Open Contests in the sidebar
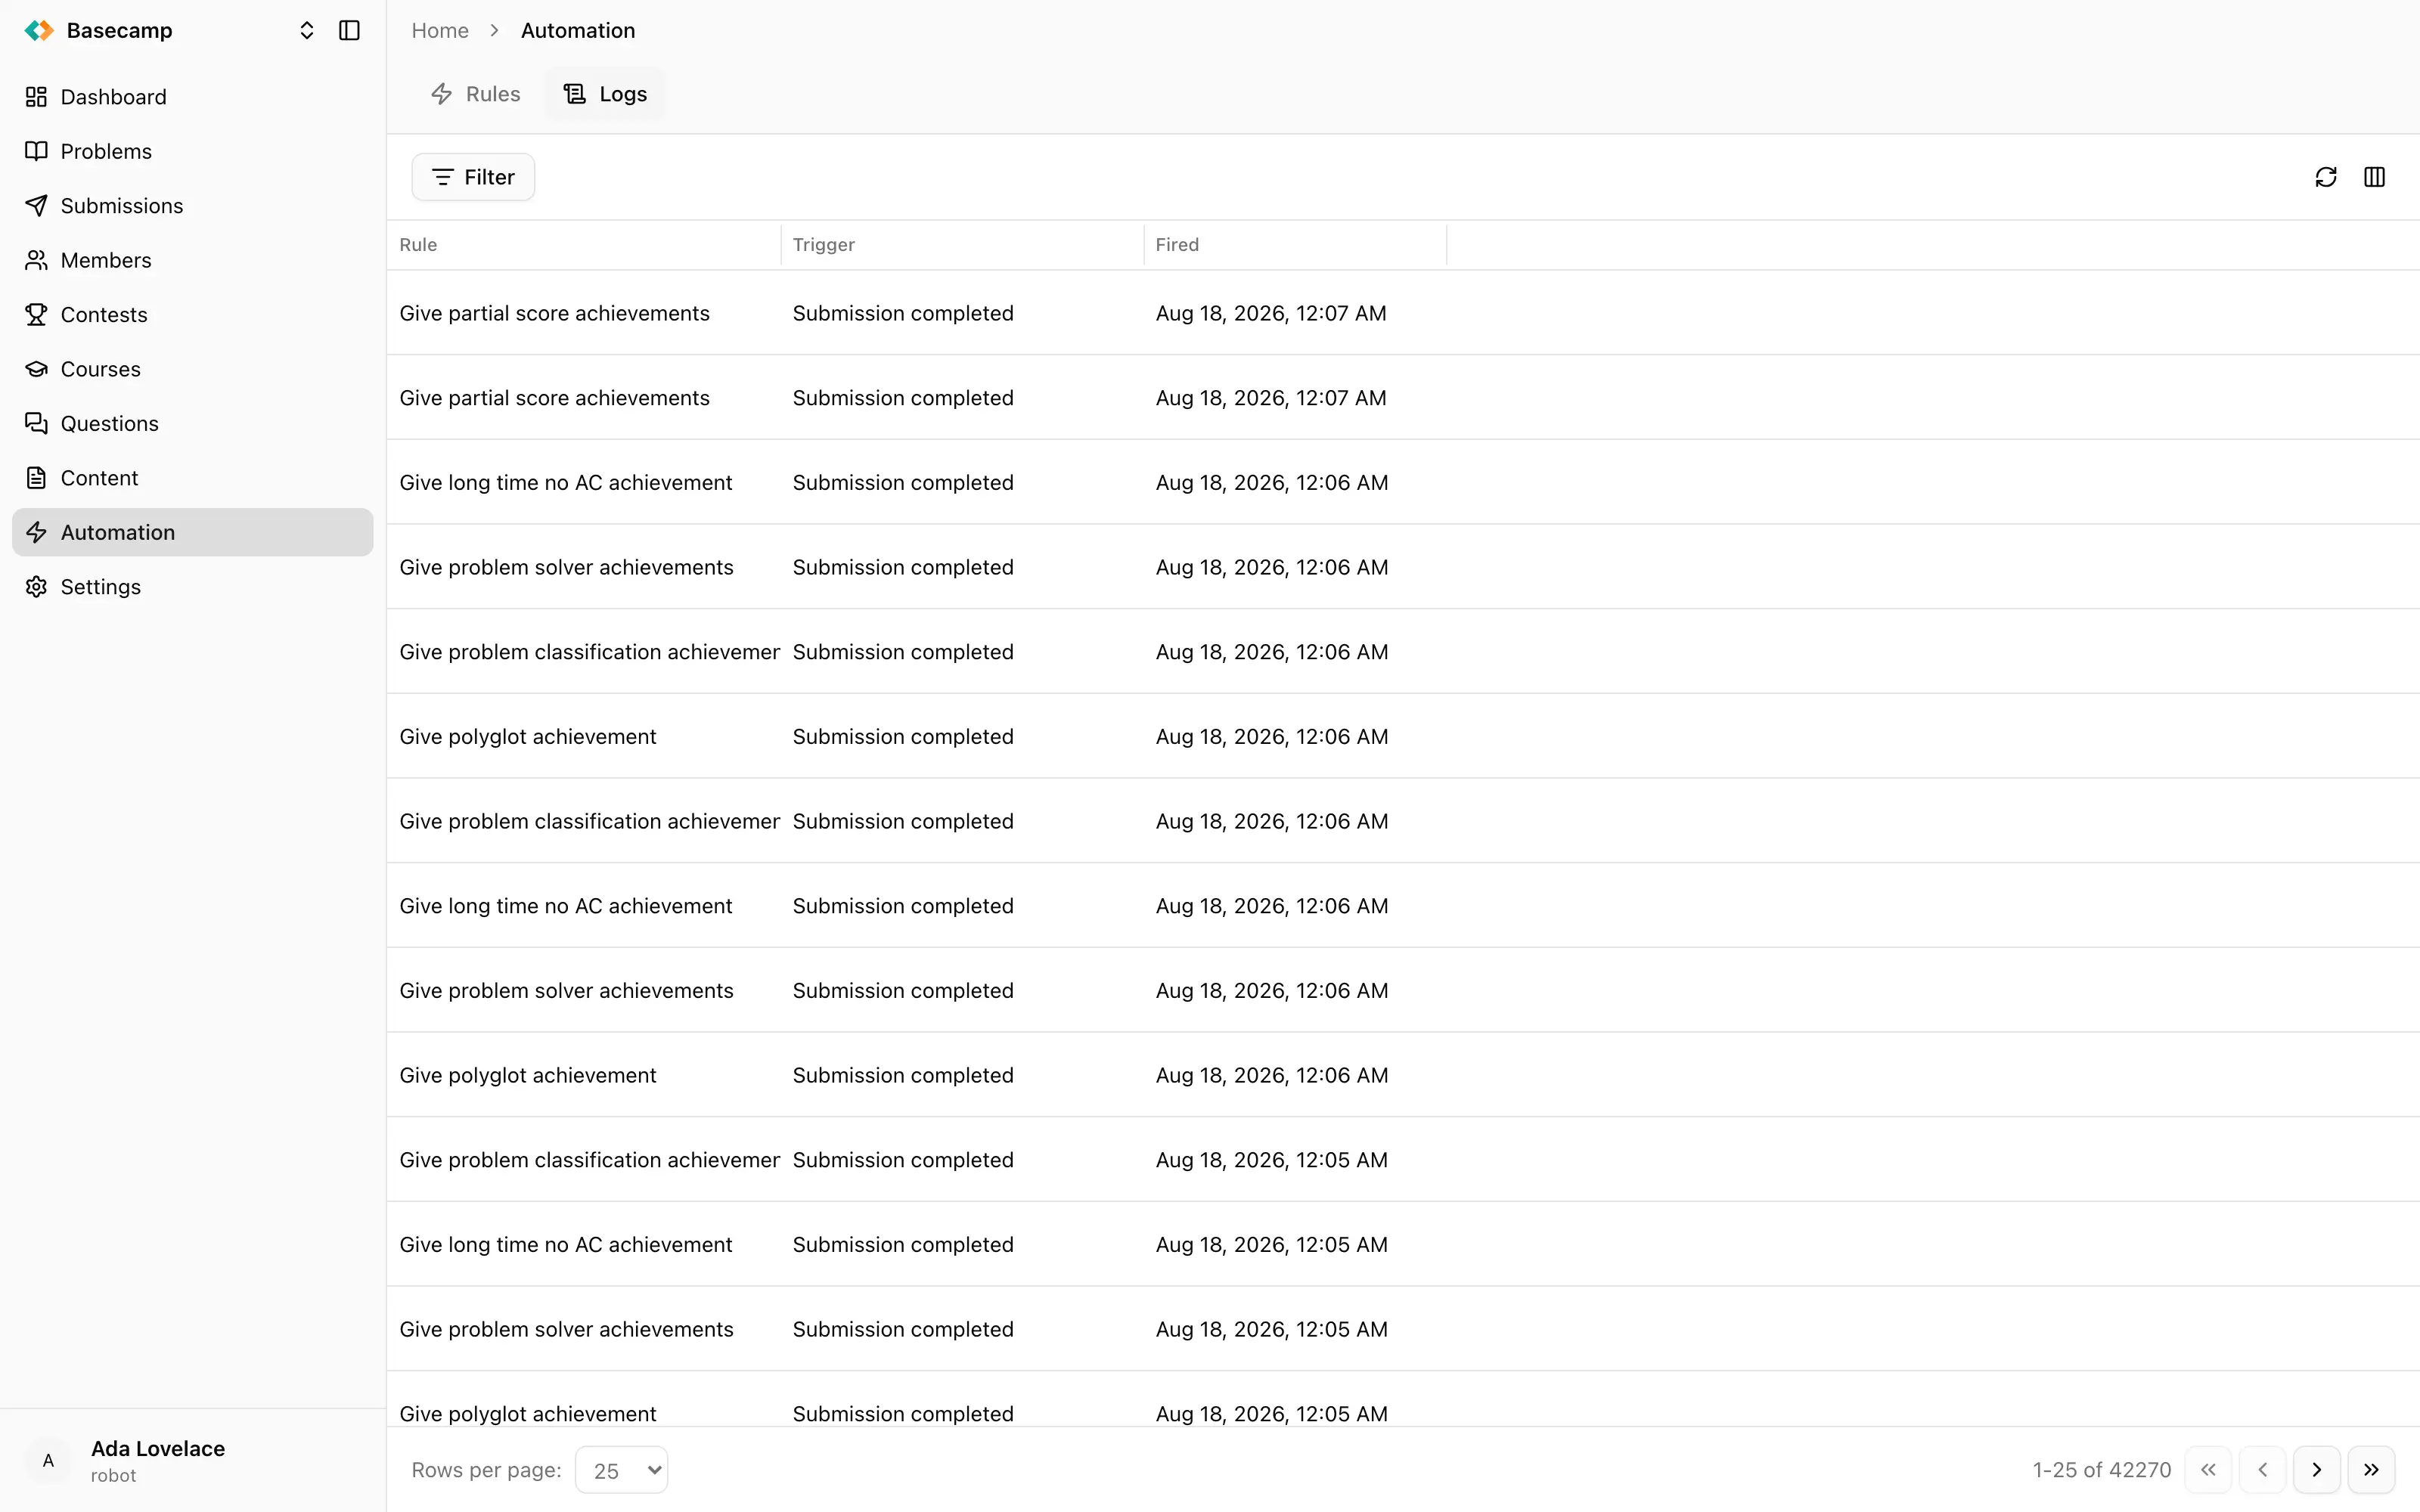 click(192, 315)
